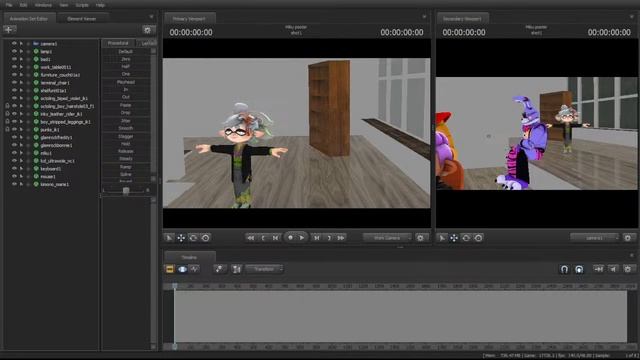Screen dimensions: 640x360
Task: Toggle visibility of lamp1
Action: [14, 51]
